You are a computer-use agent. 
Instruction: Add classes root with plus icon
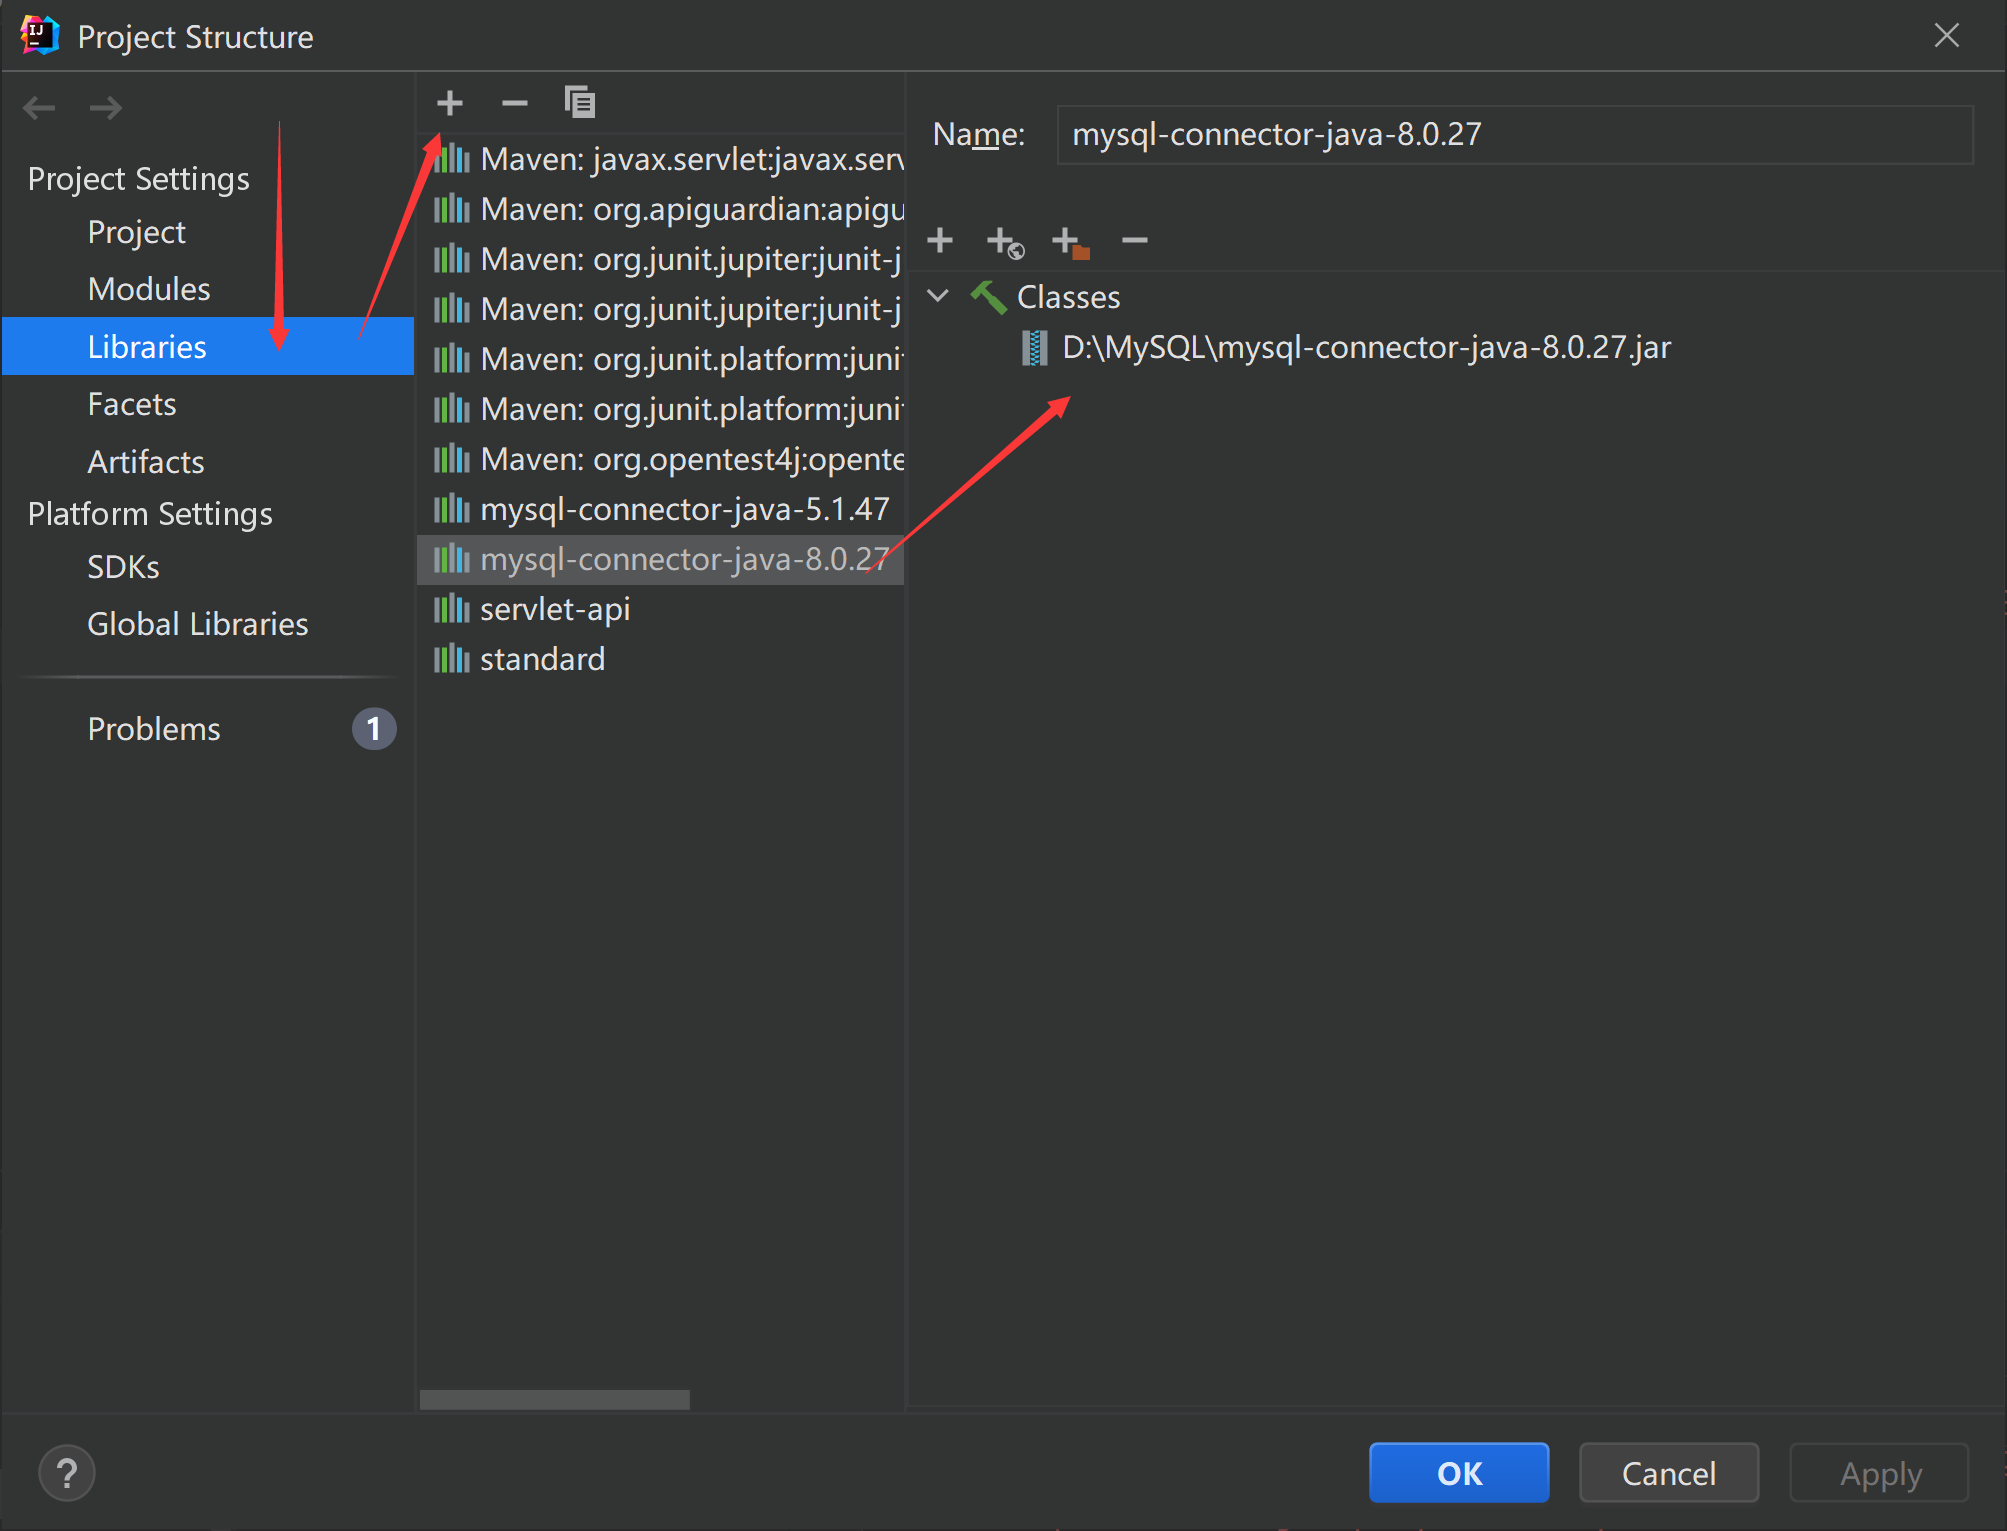[940, 240]
